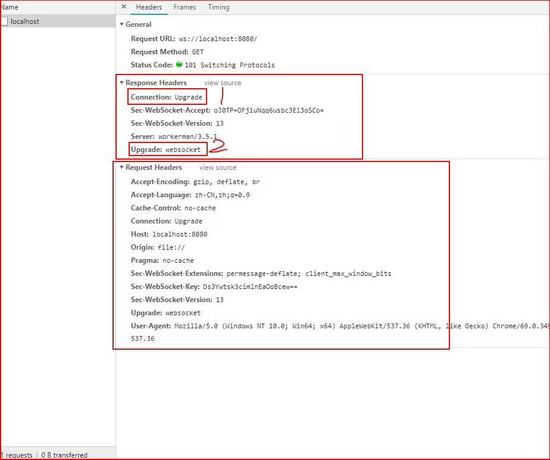This screenshot has width=550, height=460.
Task: Open the Frames tab
Action: 185,7
